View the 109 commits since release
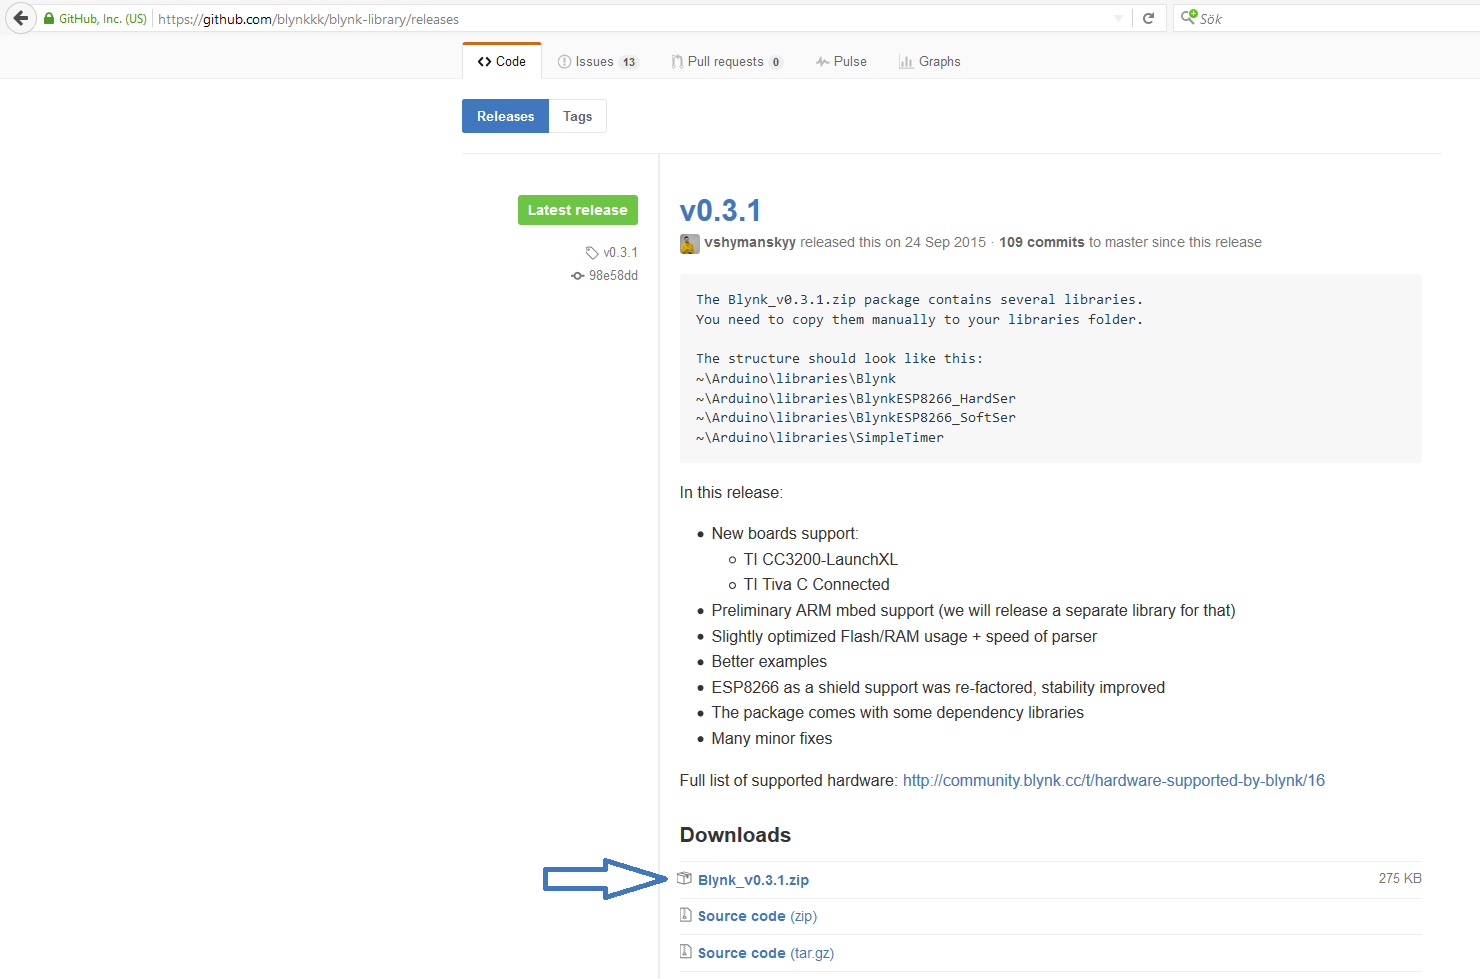 point(1042,242)
